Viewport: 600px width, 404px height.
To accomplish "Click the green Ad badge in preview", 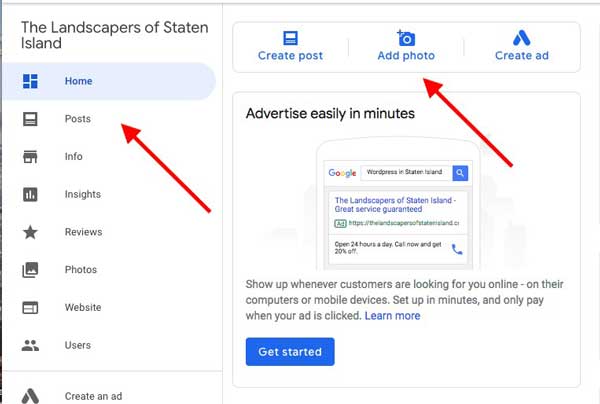I will (340, 223).
